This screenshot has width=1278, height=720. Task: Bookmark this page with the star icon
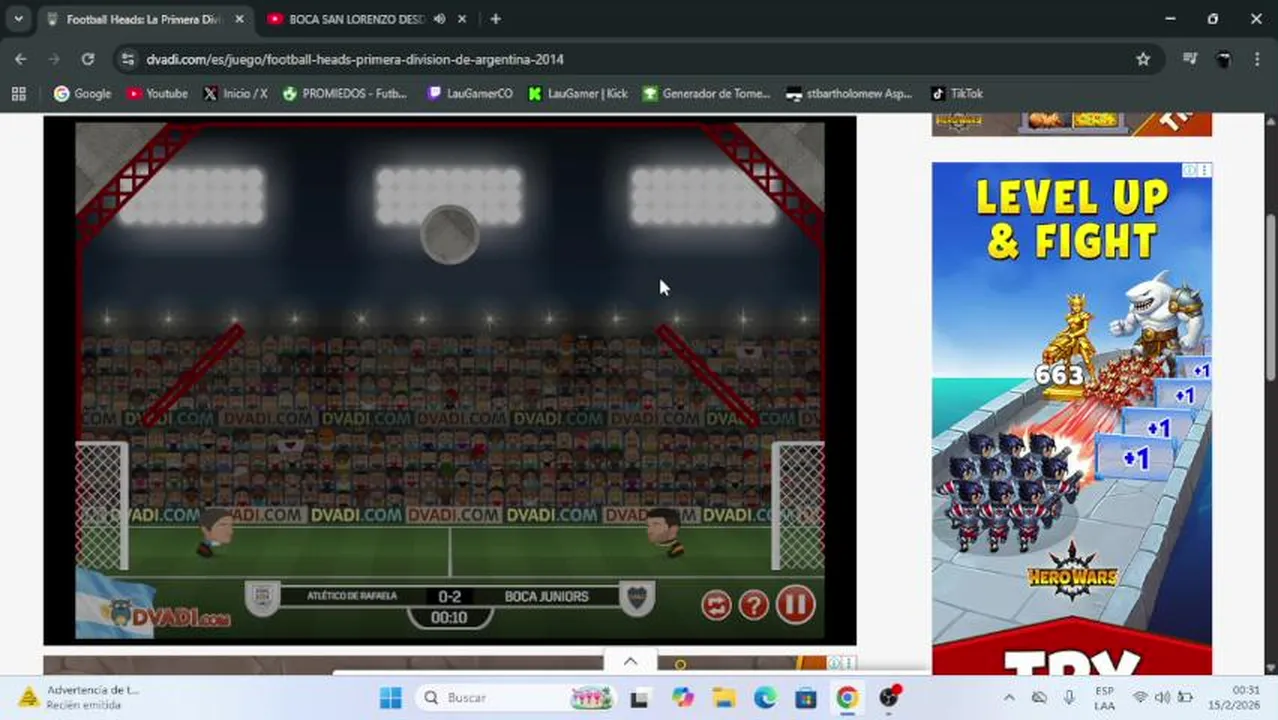pyautogui.click(x=1143, y=59)
